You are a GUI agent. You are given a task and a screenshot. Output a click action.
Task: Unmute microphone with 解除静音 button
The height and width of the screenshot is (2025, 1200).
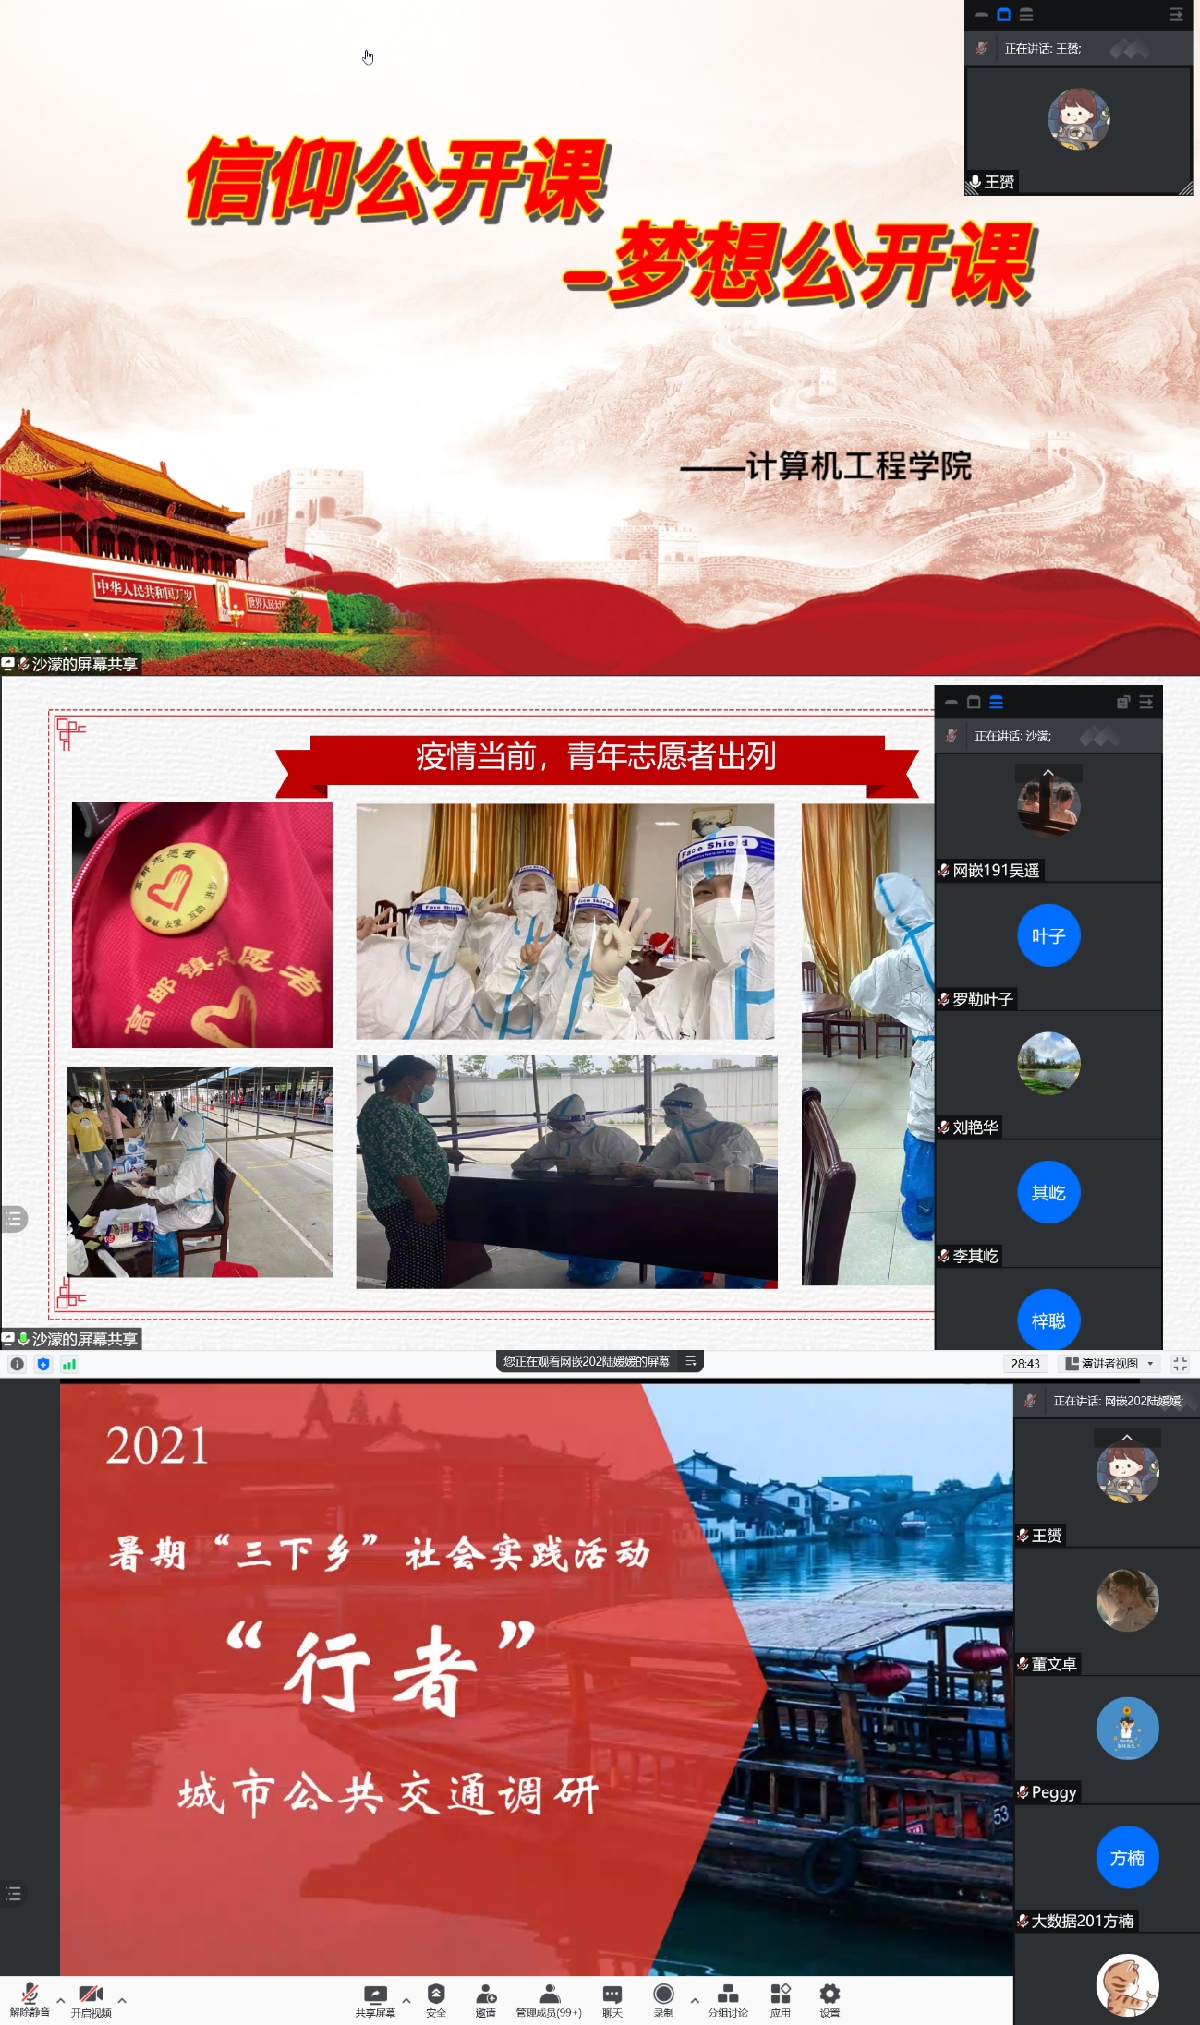29,2000
